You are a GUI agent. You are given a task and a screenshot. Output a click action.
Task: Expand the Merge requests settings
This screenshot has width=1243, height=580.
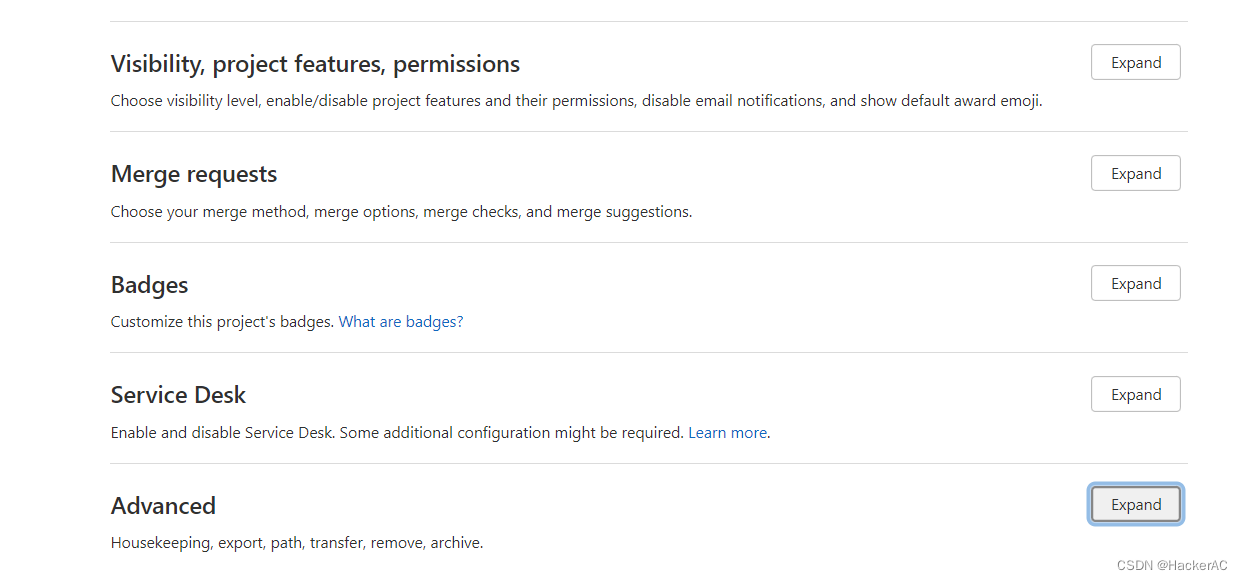1135,174
